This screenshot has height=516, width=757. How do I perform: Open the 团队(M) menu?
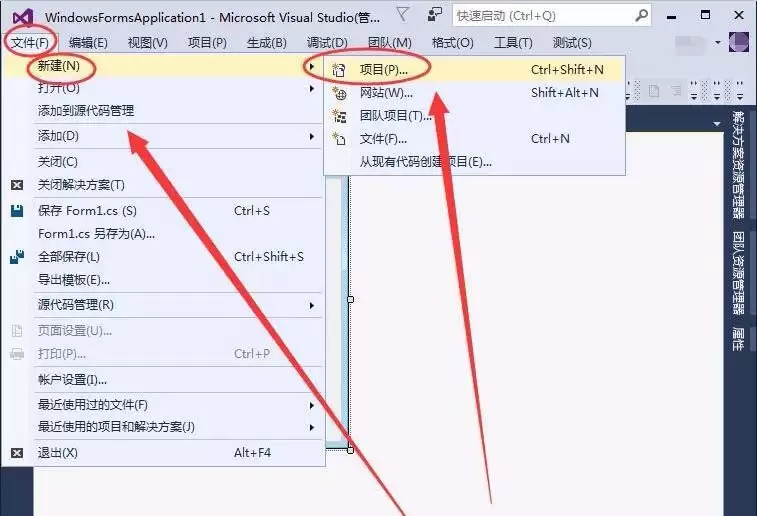point(390,42)
